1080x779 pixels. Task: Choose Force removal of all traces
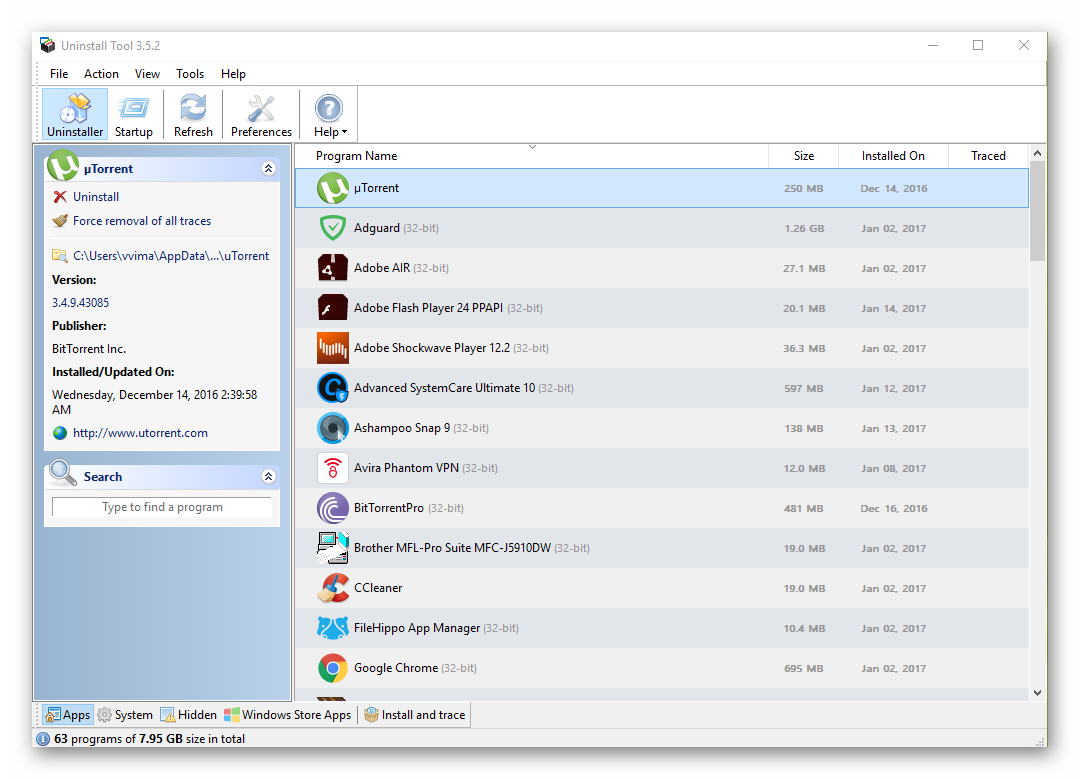[142, 221]
